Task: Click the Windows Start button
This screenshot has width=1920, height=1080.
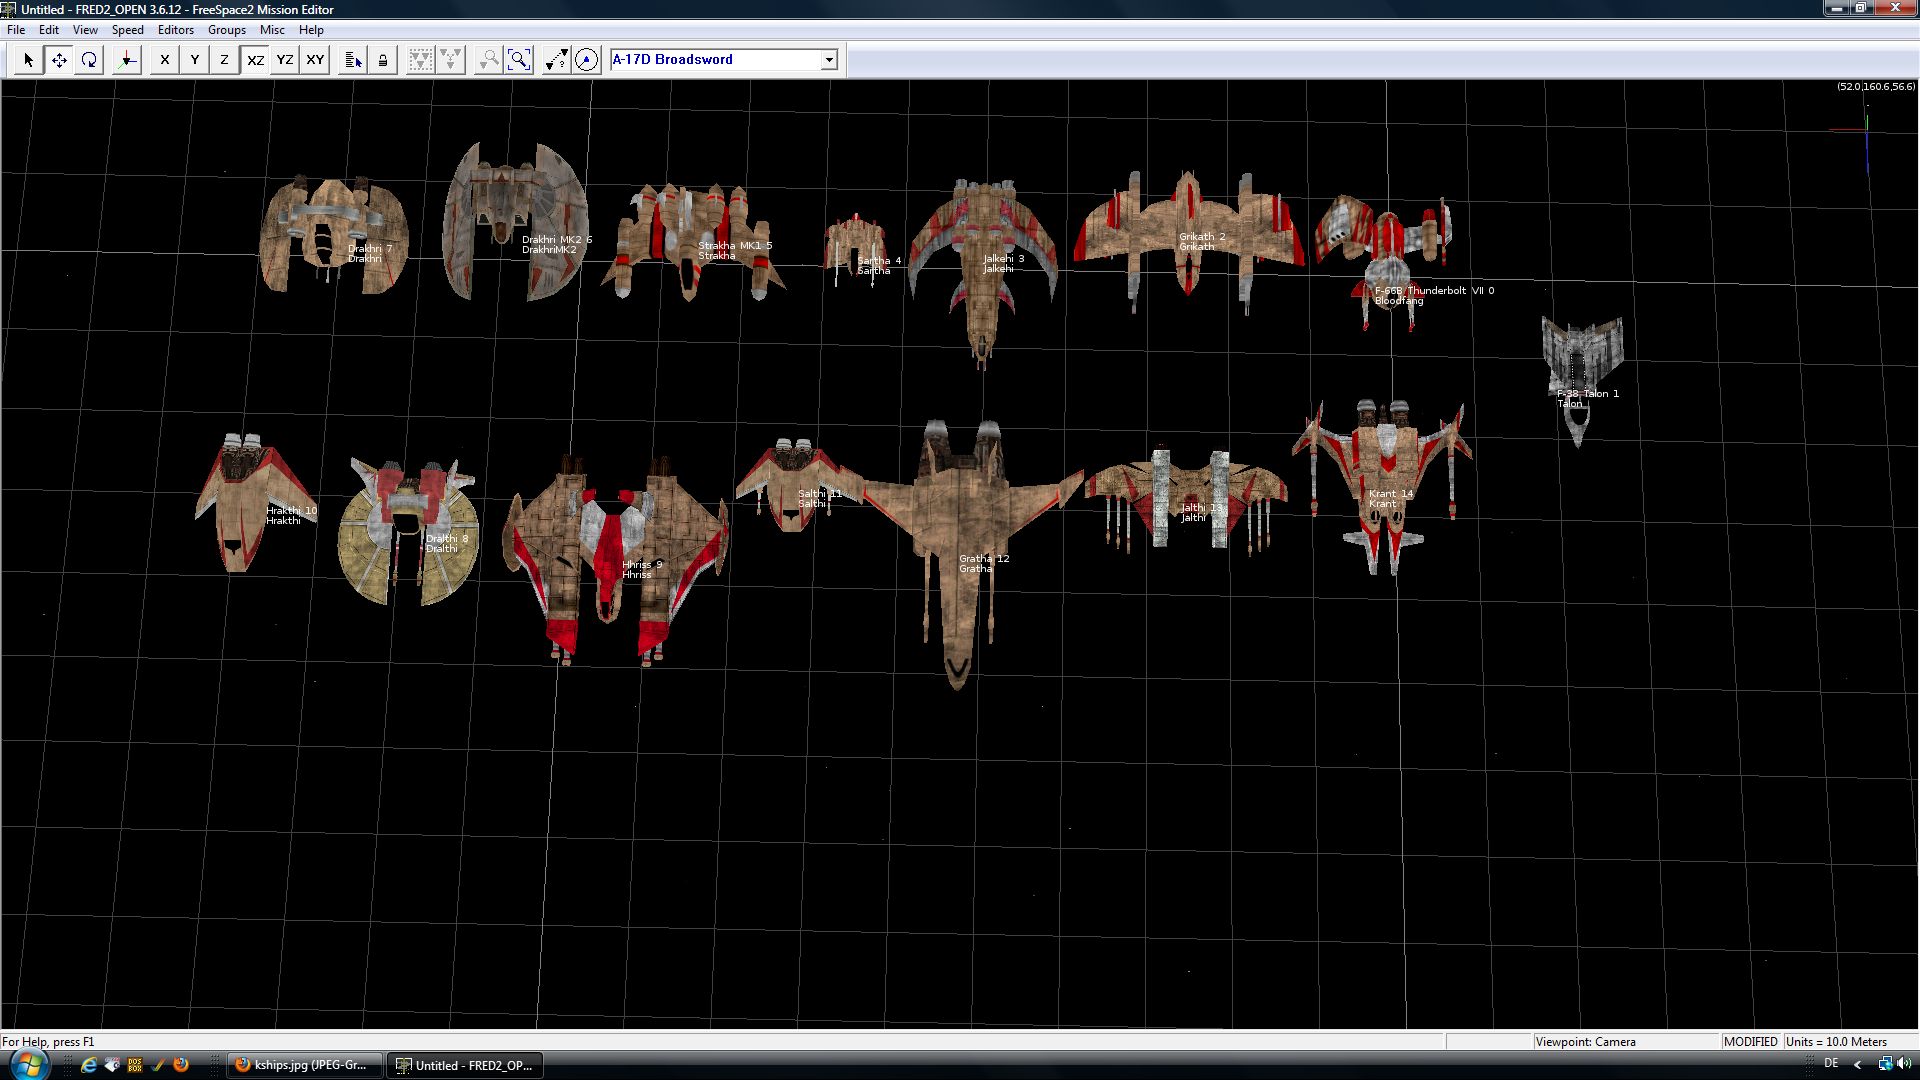Action: (x=27, y=1064)
